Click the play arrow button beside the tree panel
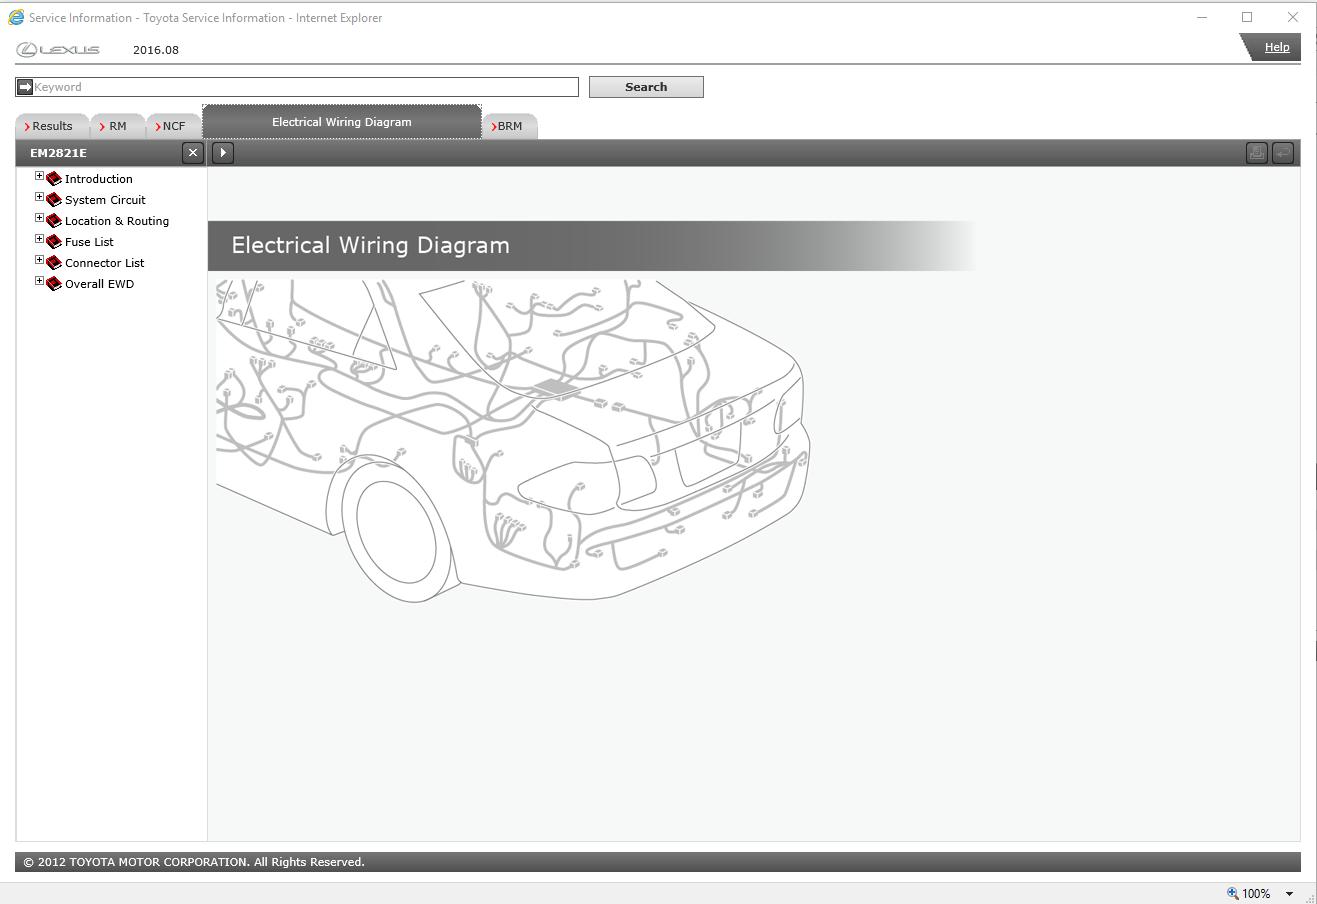Screen dimensions: 1317x904 click(223, 153)
